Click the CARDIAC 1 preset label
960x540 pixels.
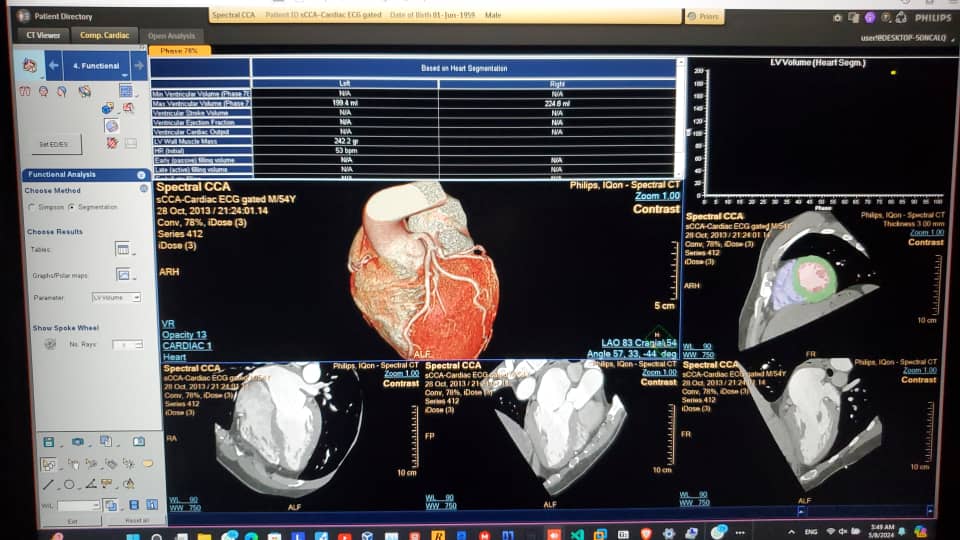(187, 346)
